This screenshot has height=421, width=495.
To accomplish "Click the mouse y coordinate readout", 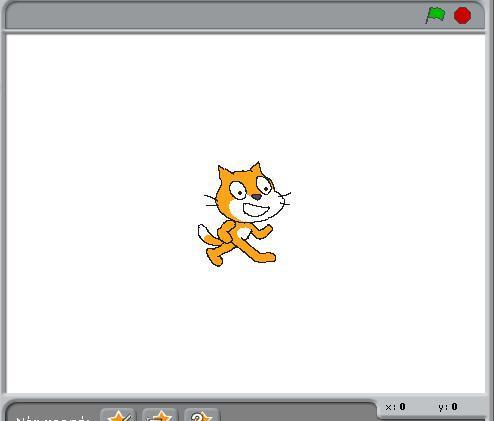I will 448,407.
